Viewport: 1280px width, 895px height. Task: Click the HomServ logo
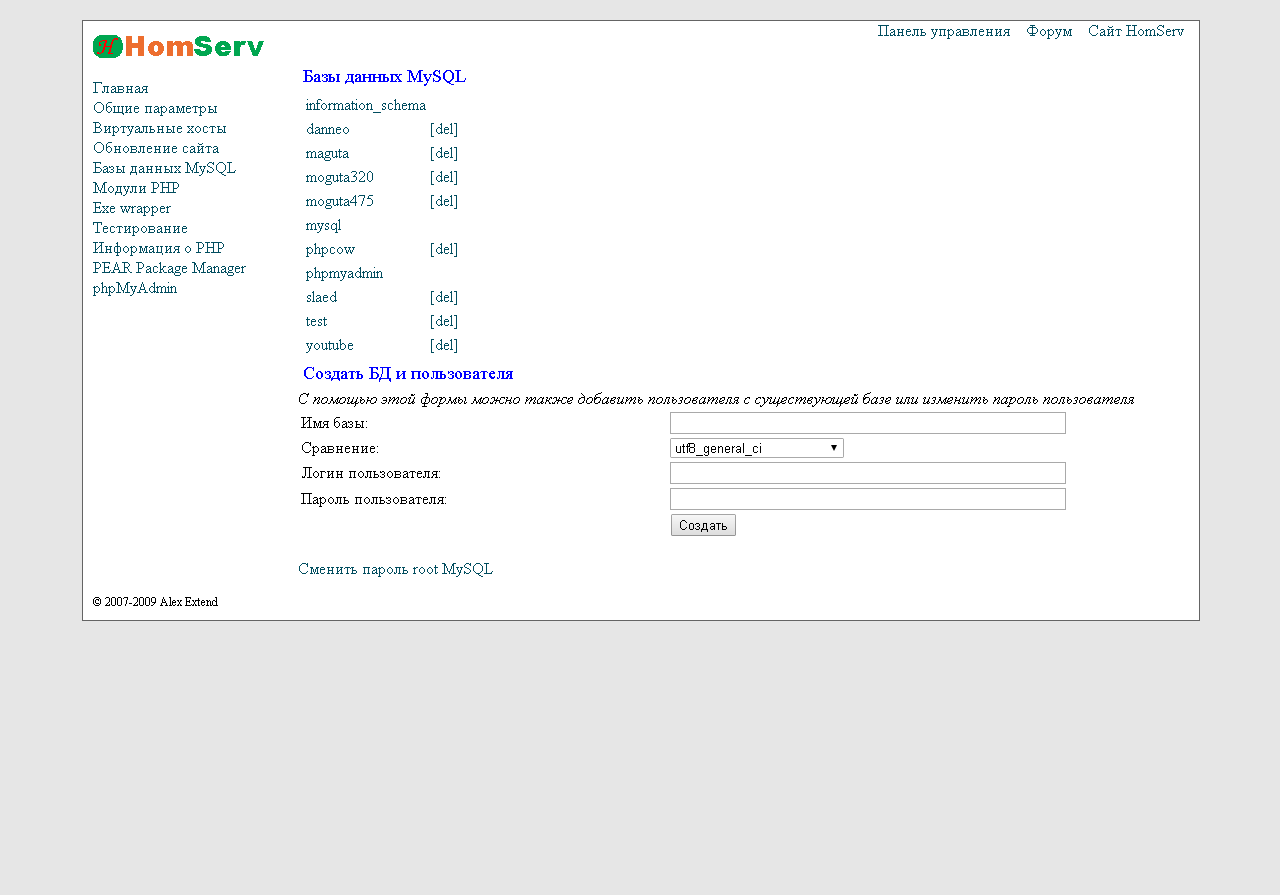tap(178, 46)
